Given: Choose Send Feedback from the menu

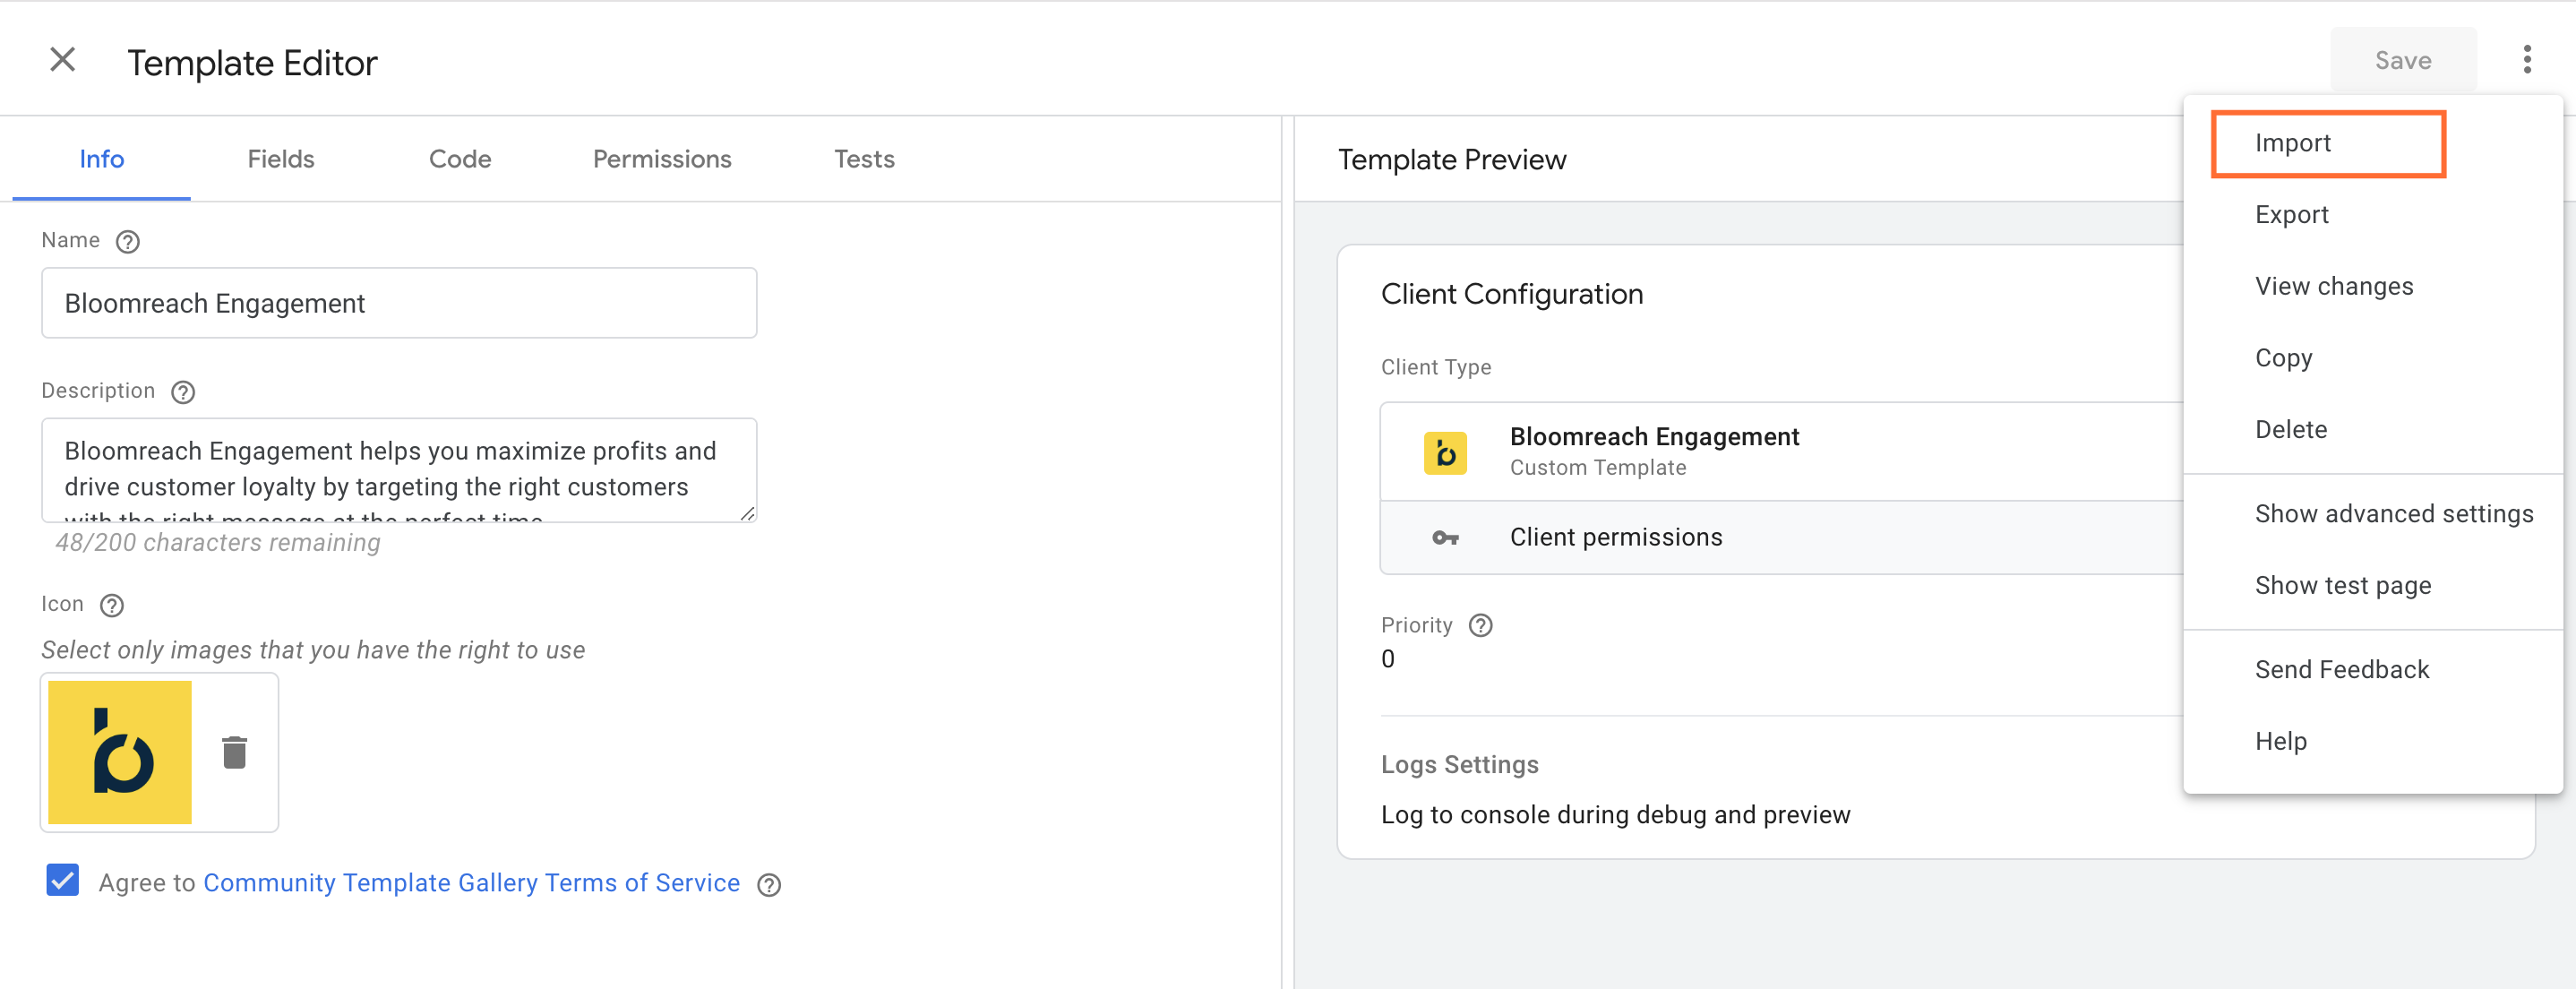Looking at the screenshot, I should tap(2373, 670).
